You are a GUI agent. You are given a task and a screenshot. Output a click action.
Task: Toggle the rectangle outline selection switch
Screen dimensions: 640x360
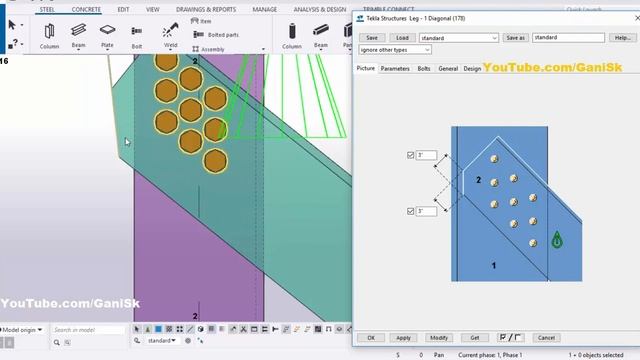tap(254, 329)
